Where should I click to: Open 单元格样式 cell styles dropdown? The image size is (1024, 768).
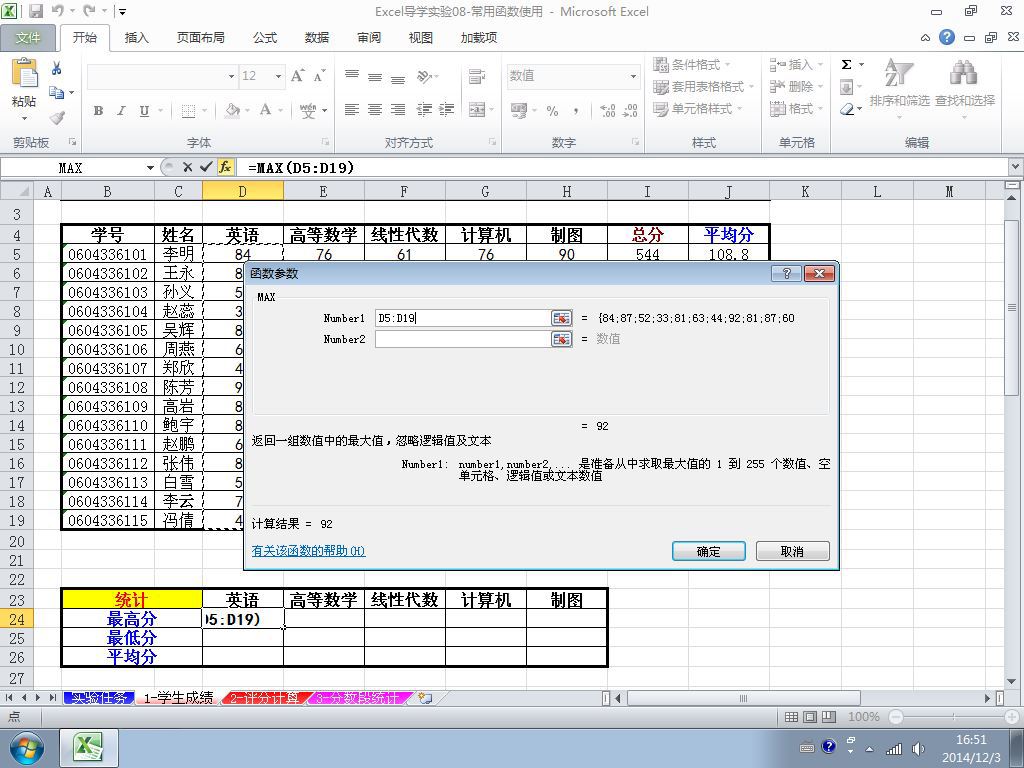tap(697, 108)
